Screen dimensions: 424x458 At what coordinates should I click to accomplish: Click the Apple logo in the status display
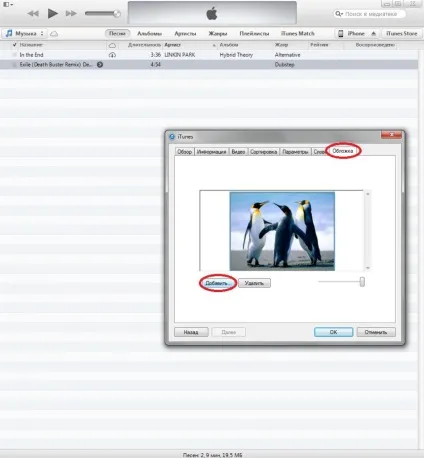(212, 14)
